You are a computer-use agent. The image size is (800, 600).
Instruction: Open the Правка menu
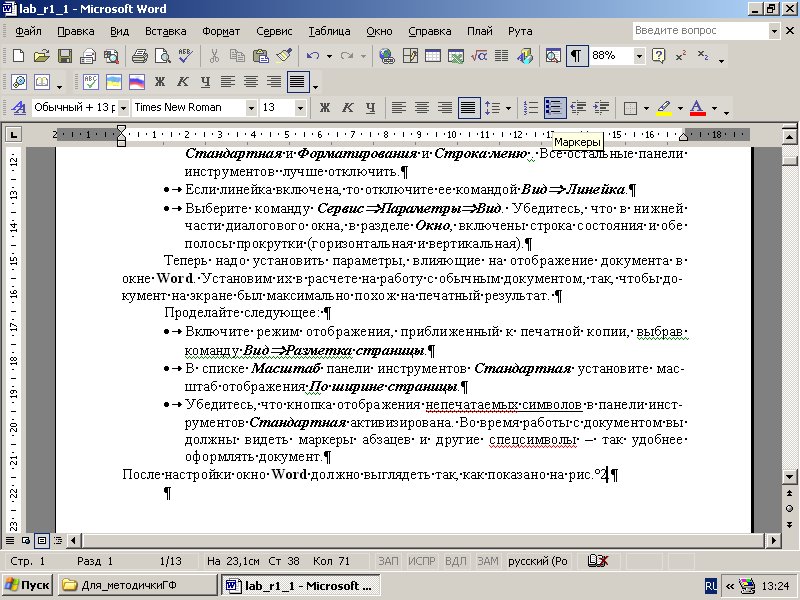point(76,31)
